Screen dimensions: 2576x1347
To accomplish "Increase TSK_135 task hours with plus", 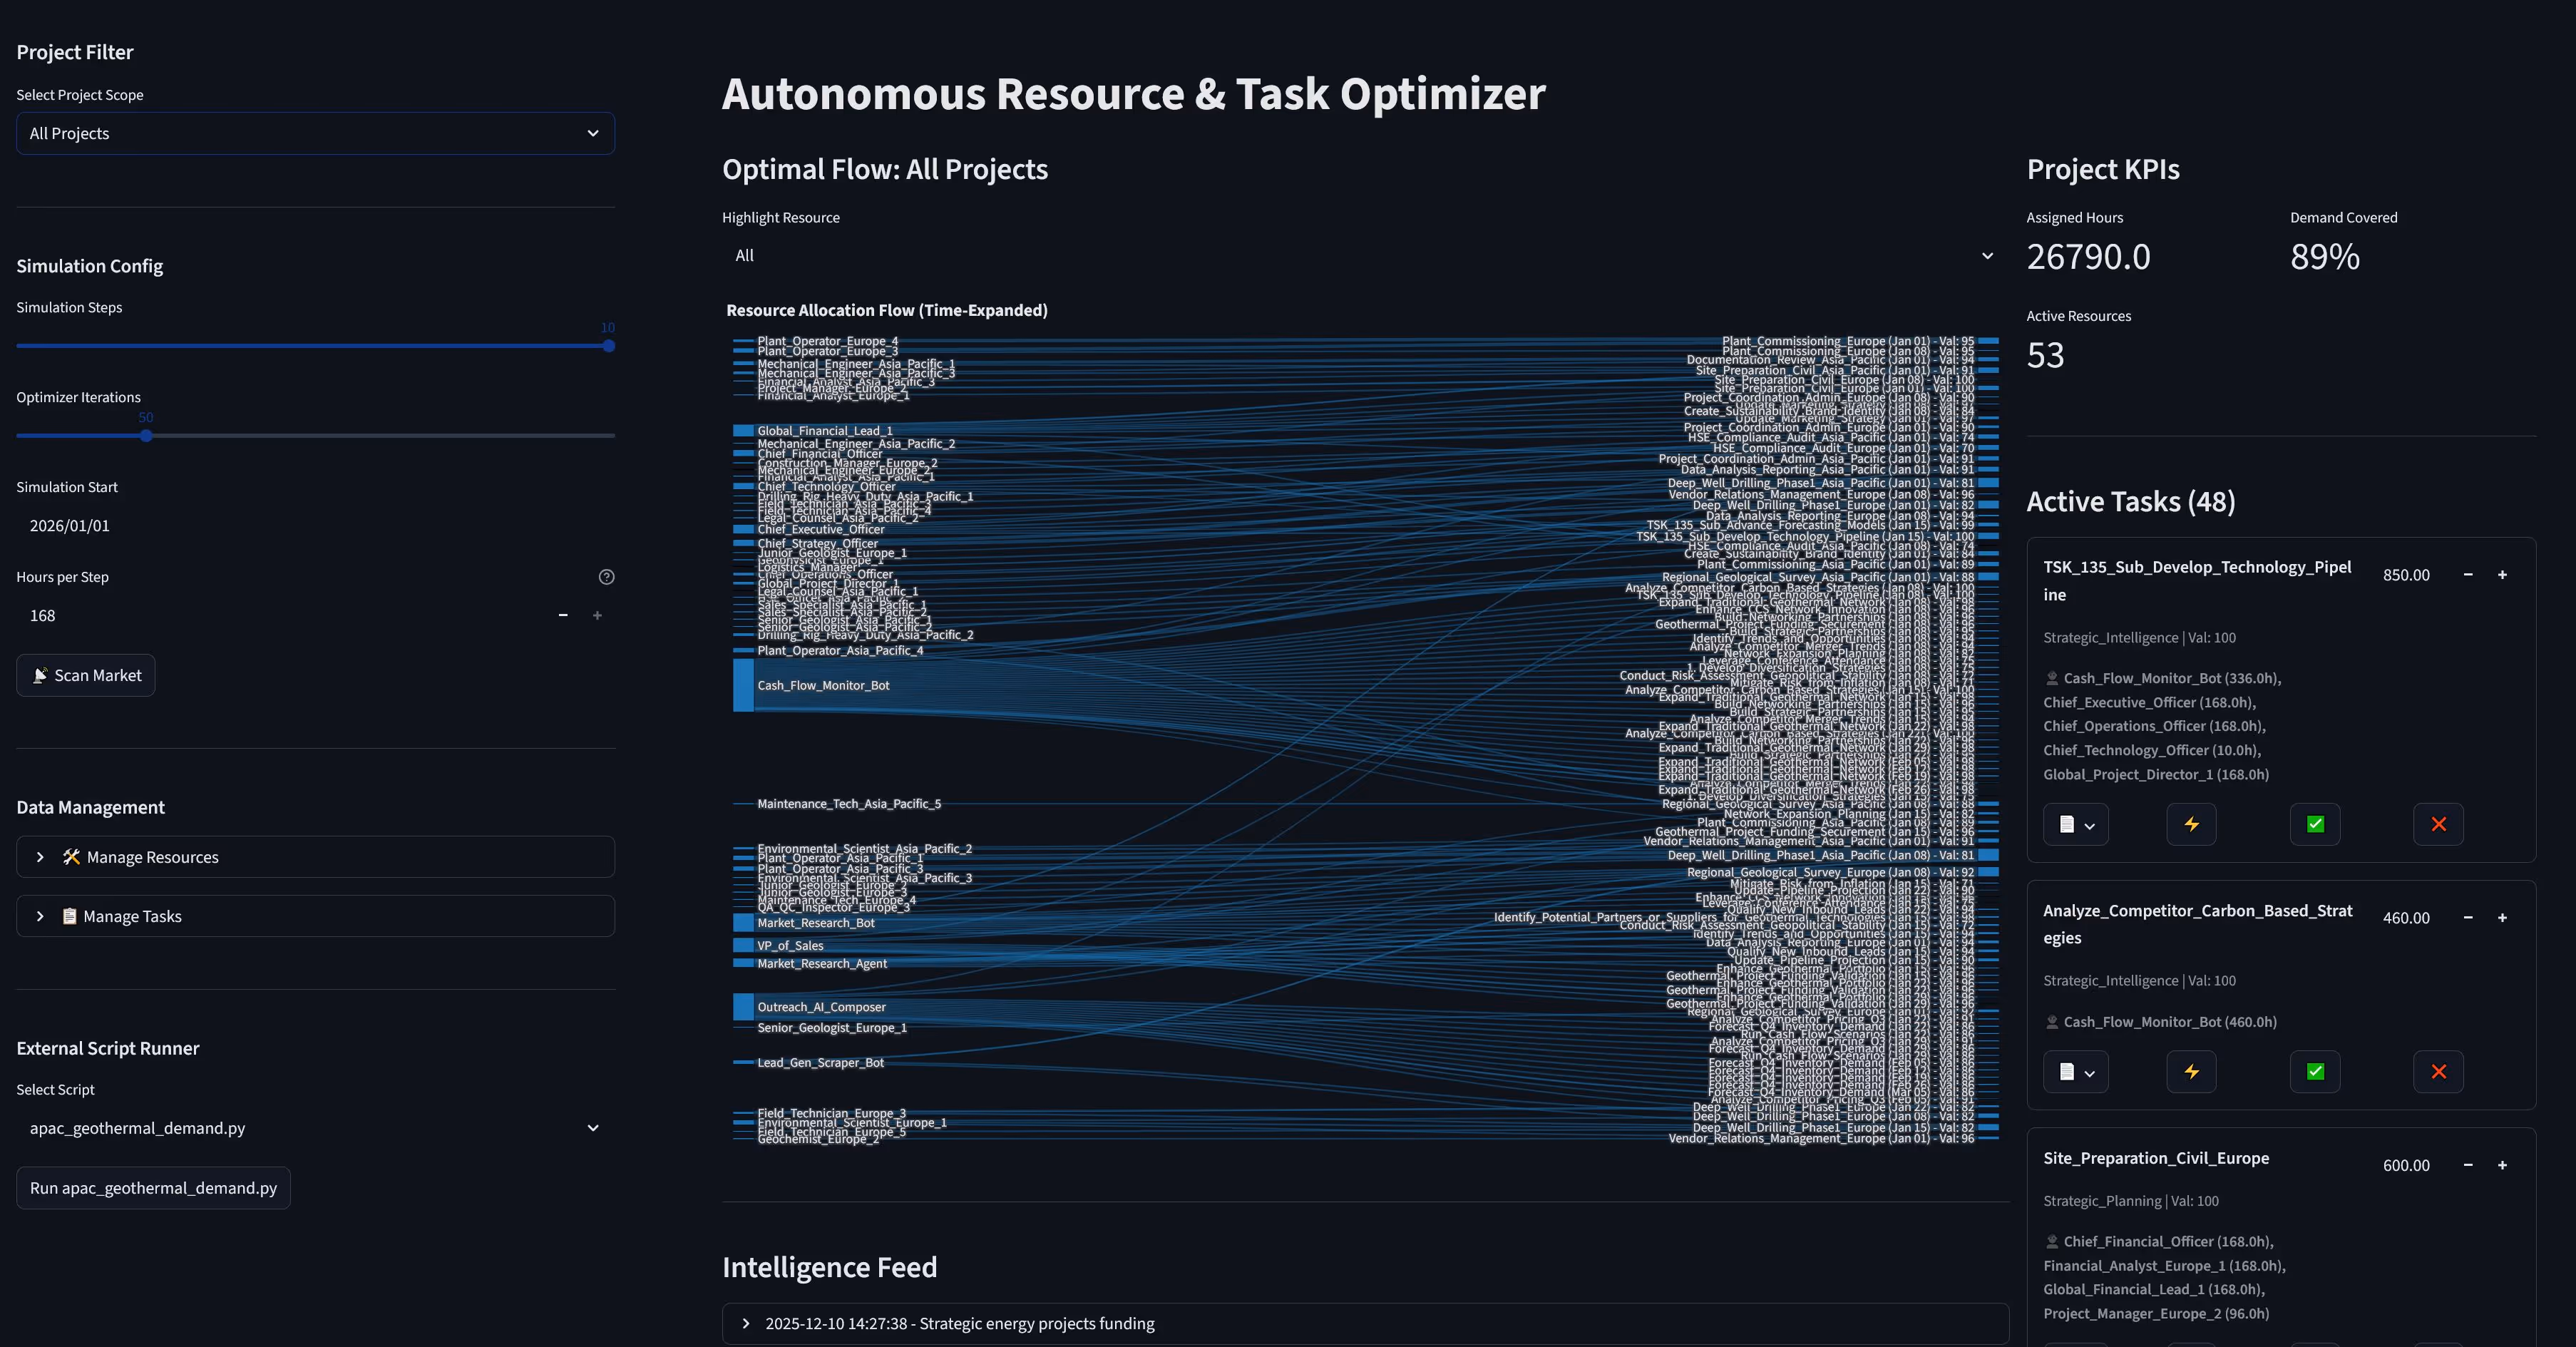I will pos(2502,575).
